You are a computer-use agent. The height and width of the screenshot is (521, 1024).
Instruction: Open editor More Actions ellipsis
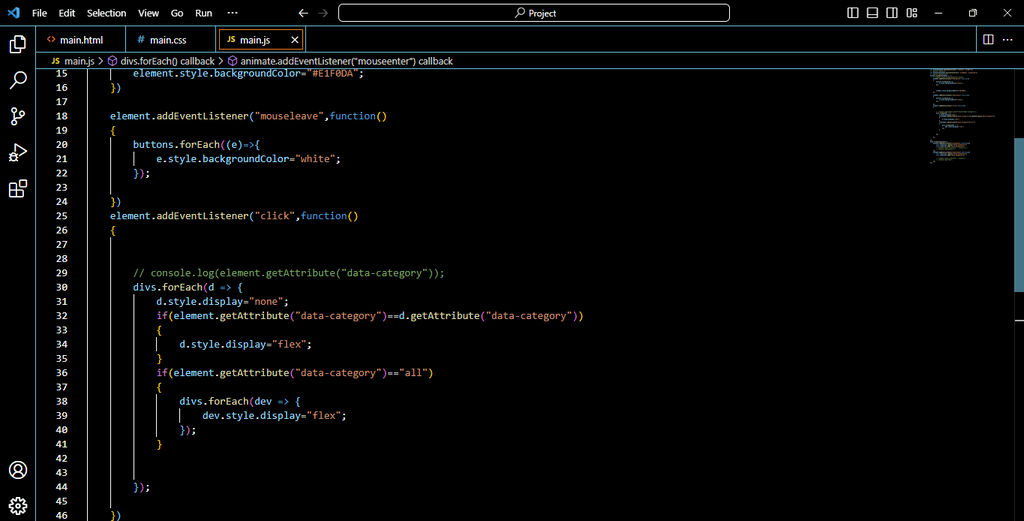click(1008, 40)
